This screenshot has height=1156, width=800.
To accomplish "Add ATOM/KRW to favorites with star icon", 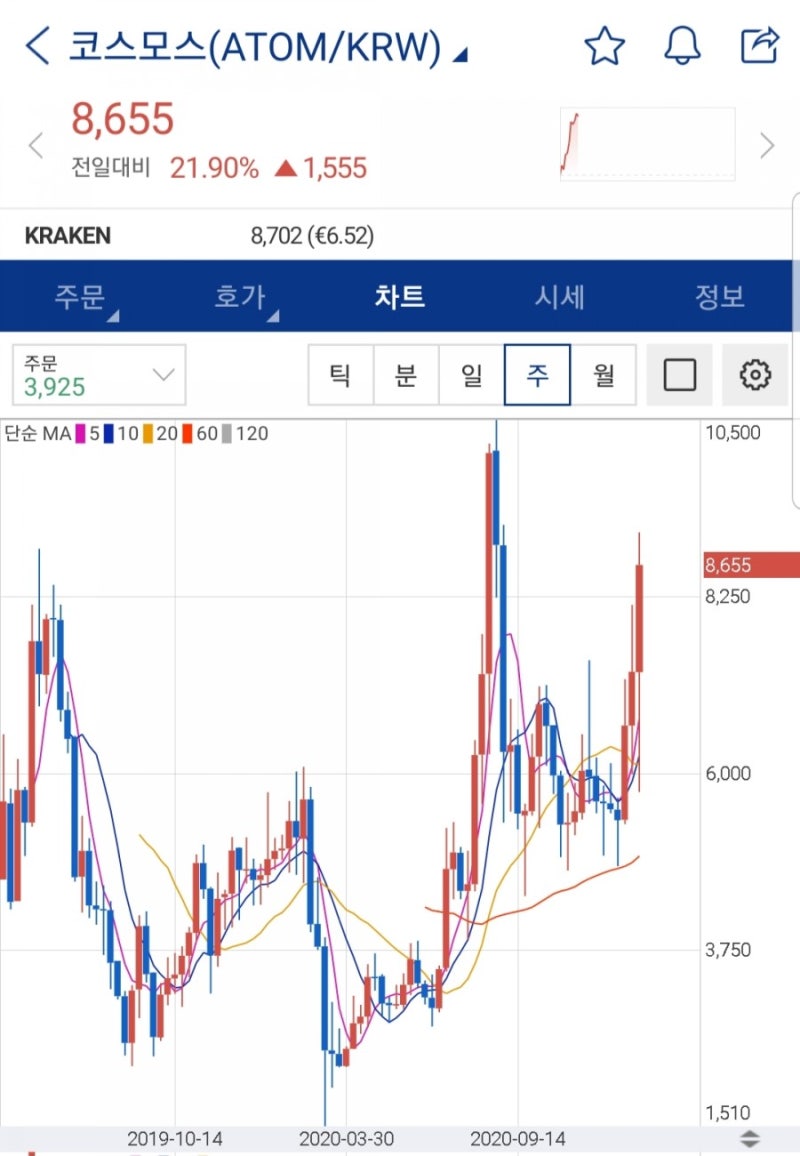I will [605, 46].
